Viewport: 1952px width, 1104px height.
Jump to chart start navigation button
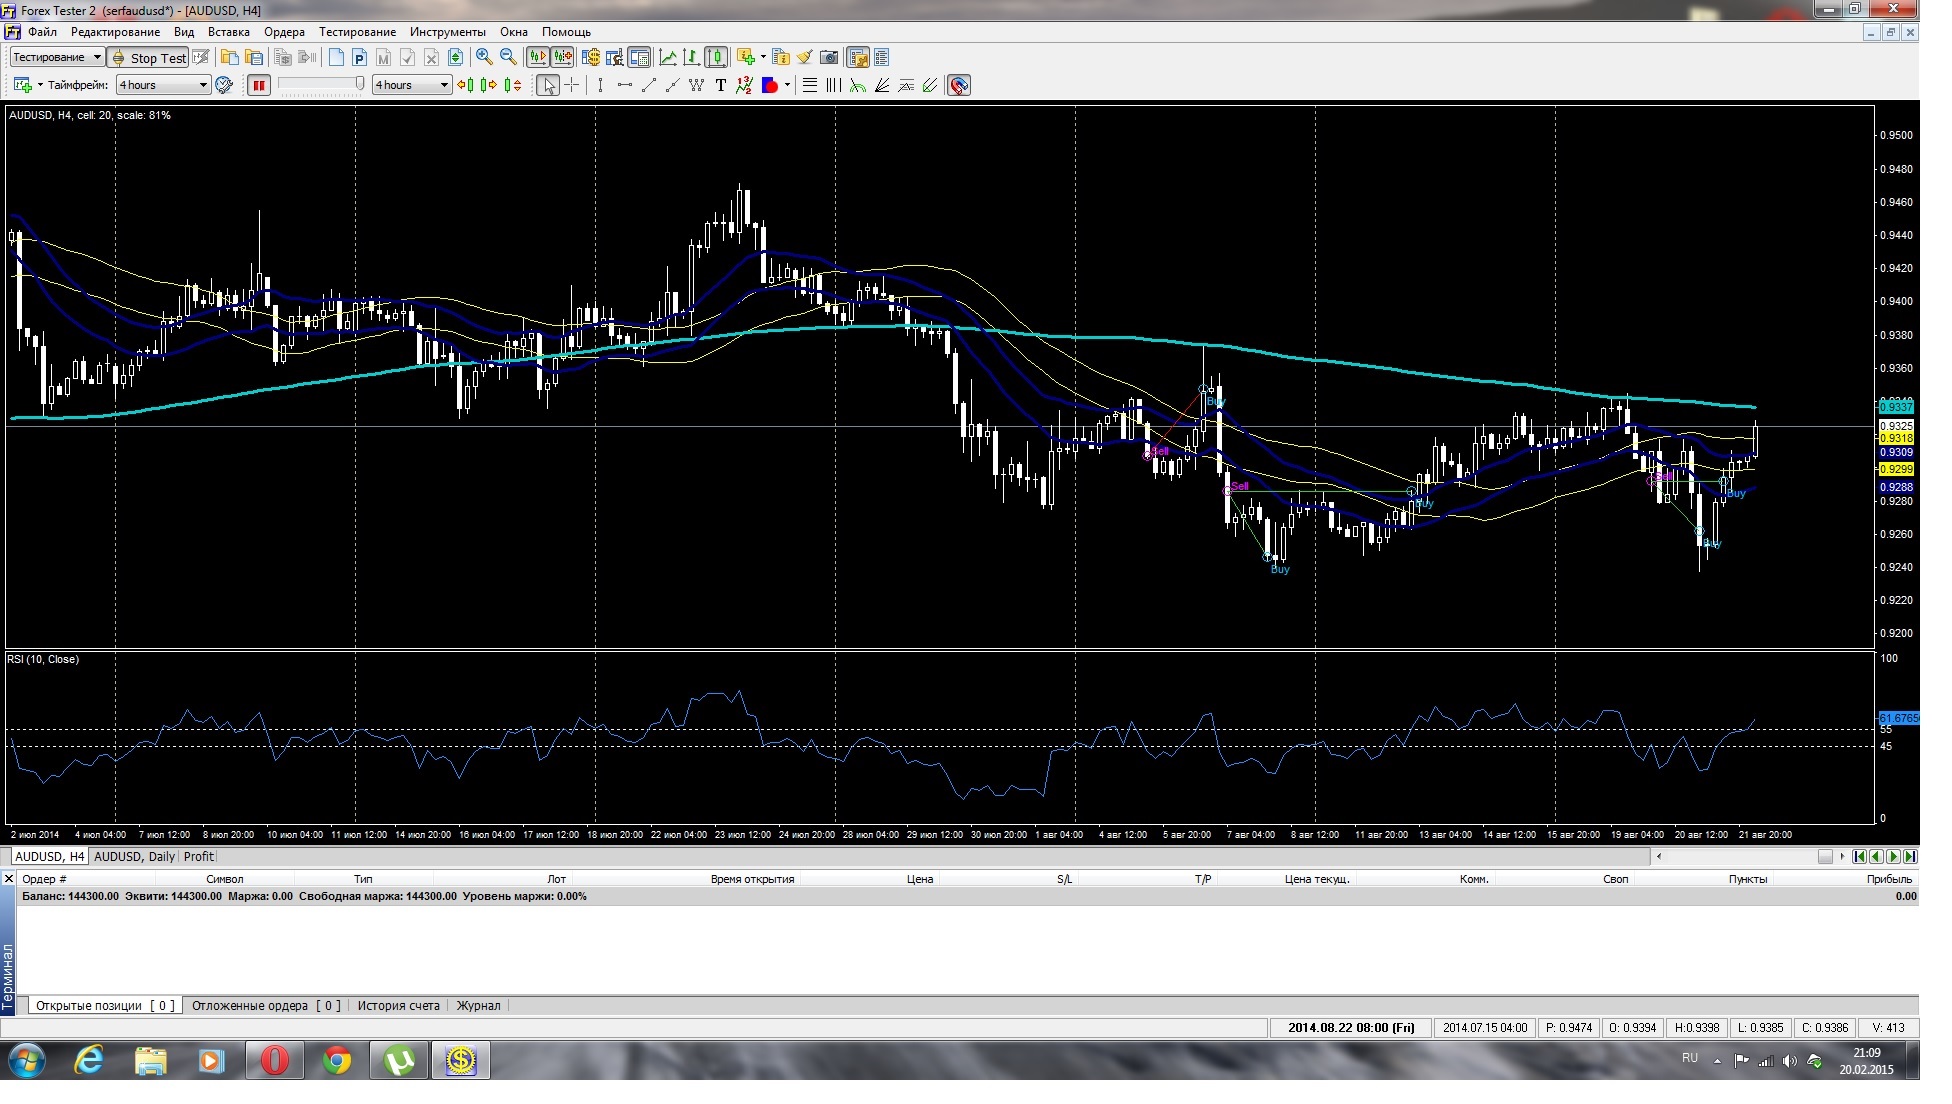click(x=1859, y=856)
